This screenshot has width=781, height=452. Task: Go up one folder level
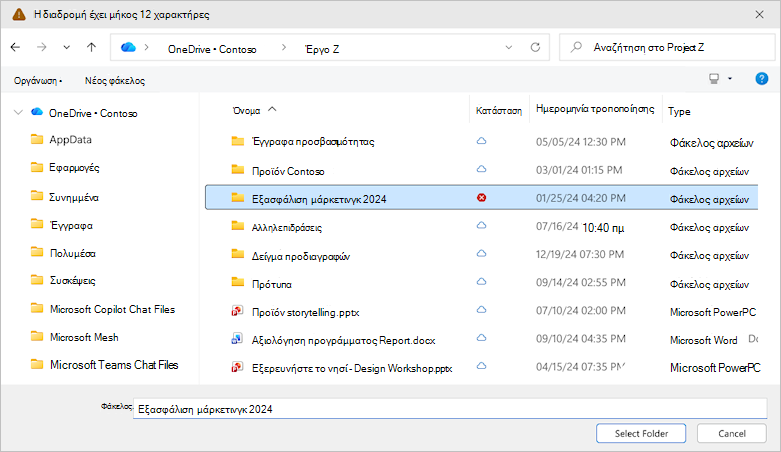pyautogui.click(x=91, y=47)
